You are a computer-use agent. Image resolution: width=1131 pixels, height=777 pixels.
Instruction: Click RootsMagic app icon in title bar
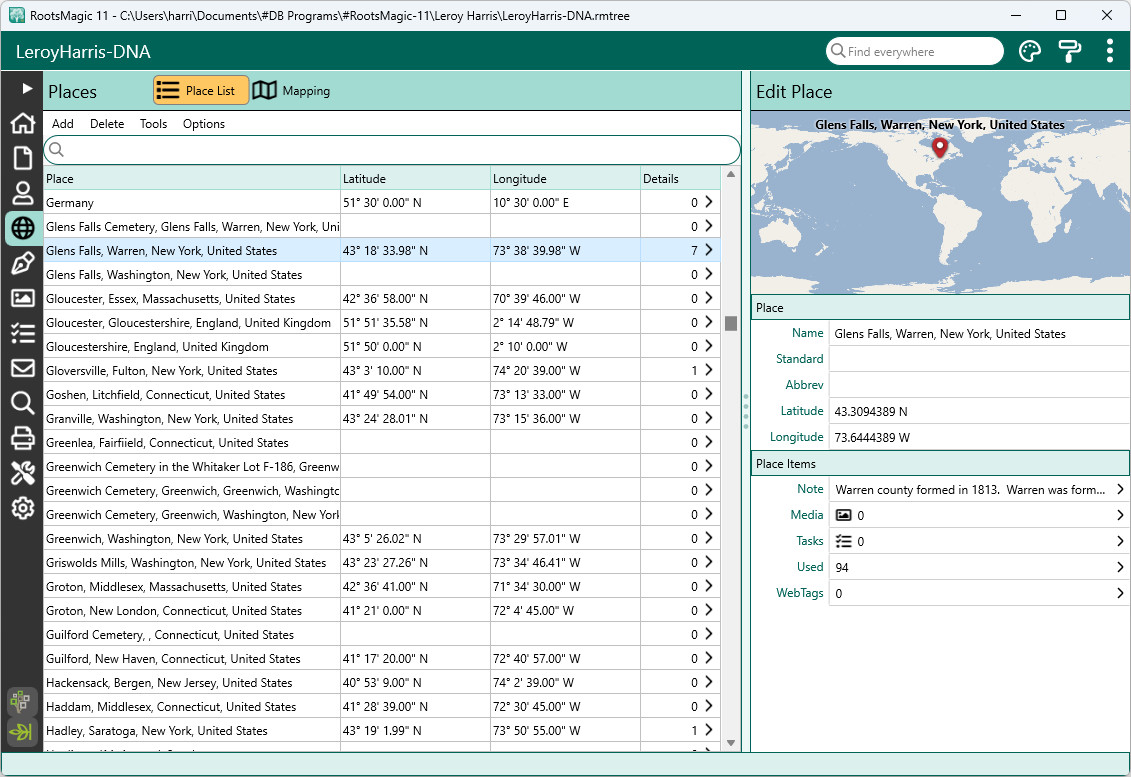click(x=16, y=15)
